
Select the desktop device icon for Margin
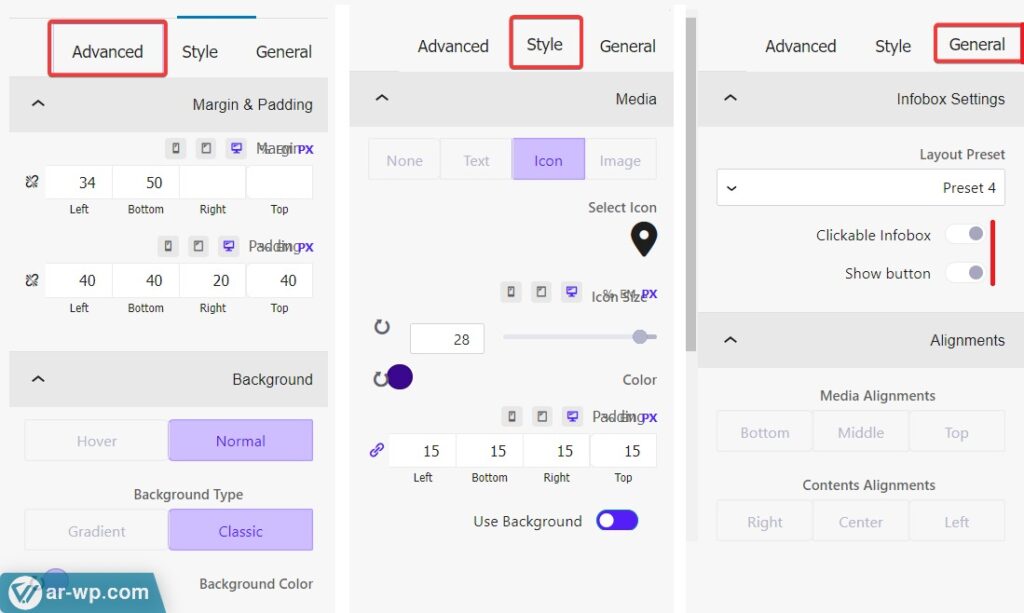236,148
